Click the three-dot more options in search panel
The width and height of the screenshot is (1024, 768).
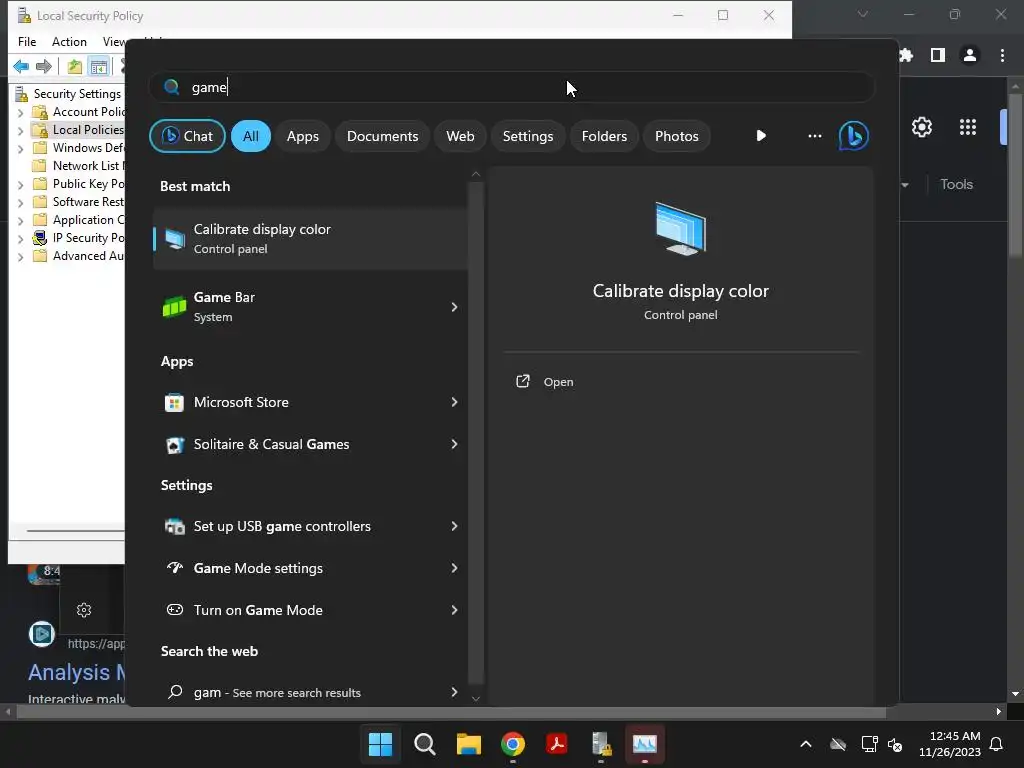coord(814,136)
